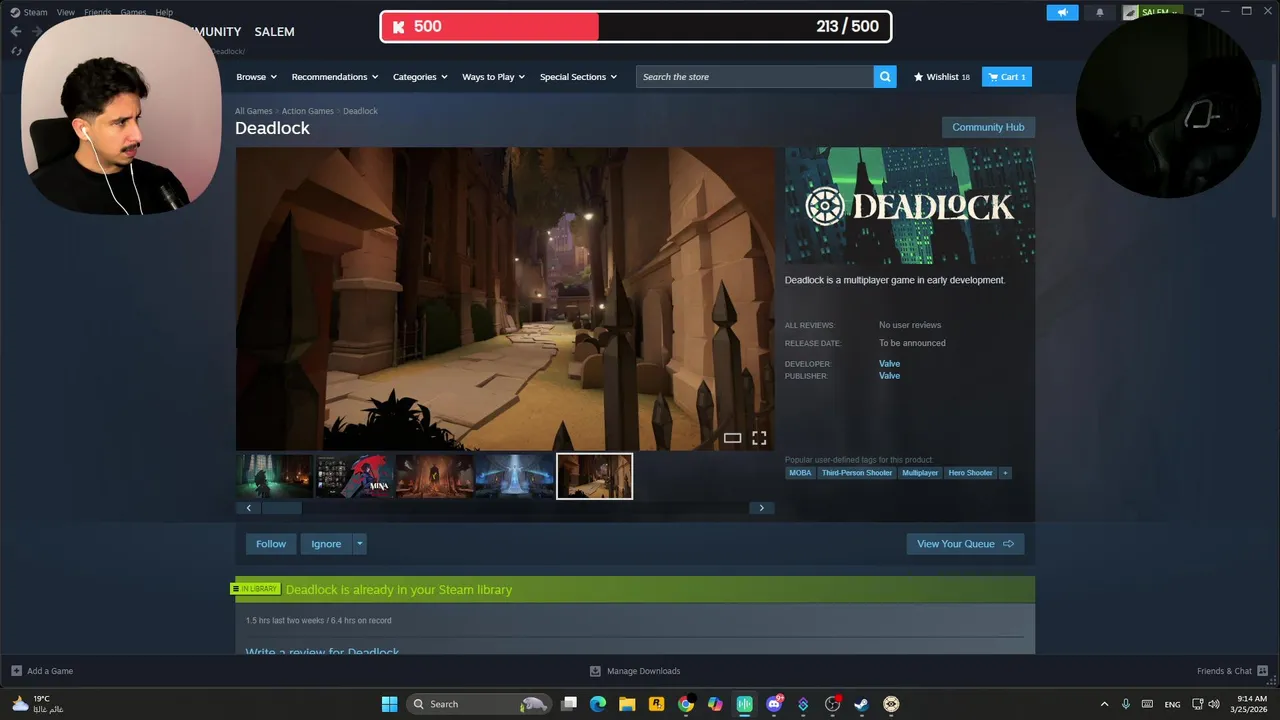Go back with the navigation arrow
The height and width of the screenshot is (720, 1280).
tap(16, 31)
